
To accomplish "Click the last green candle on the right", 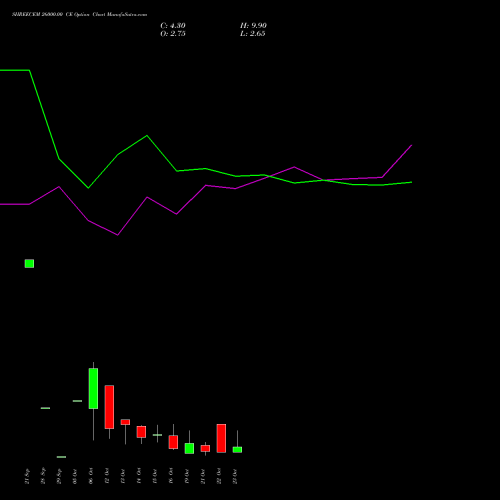I will pyautogui.click(x=237, y=450).
